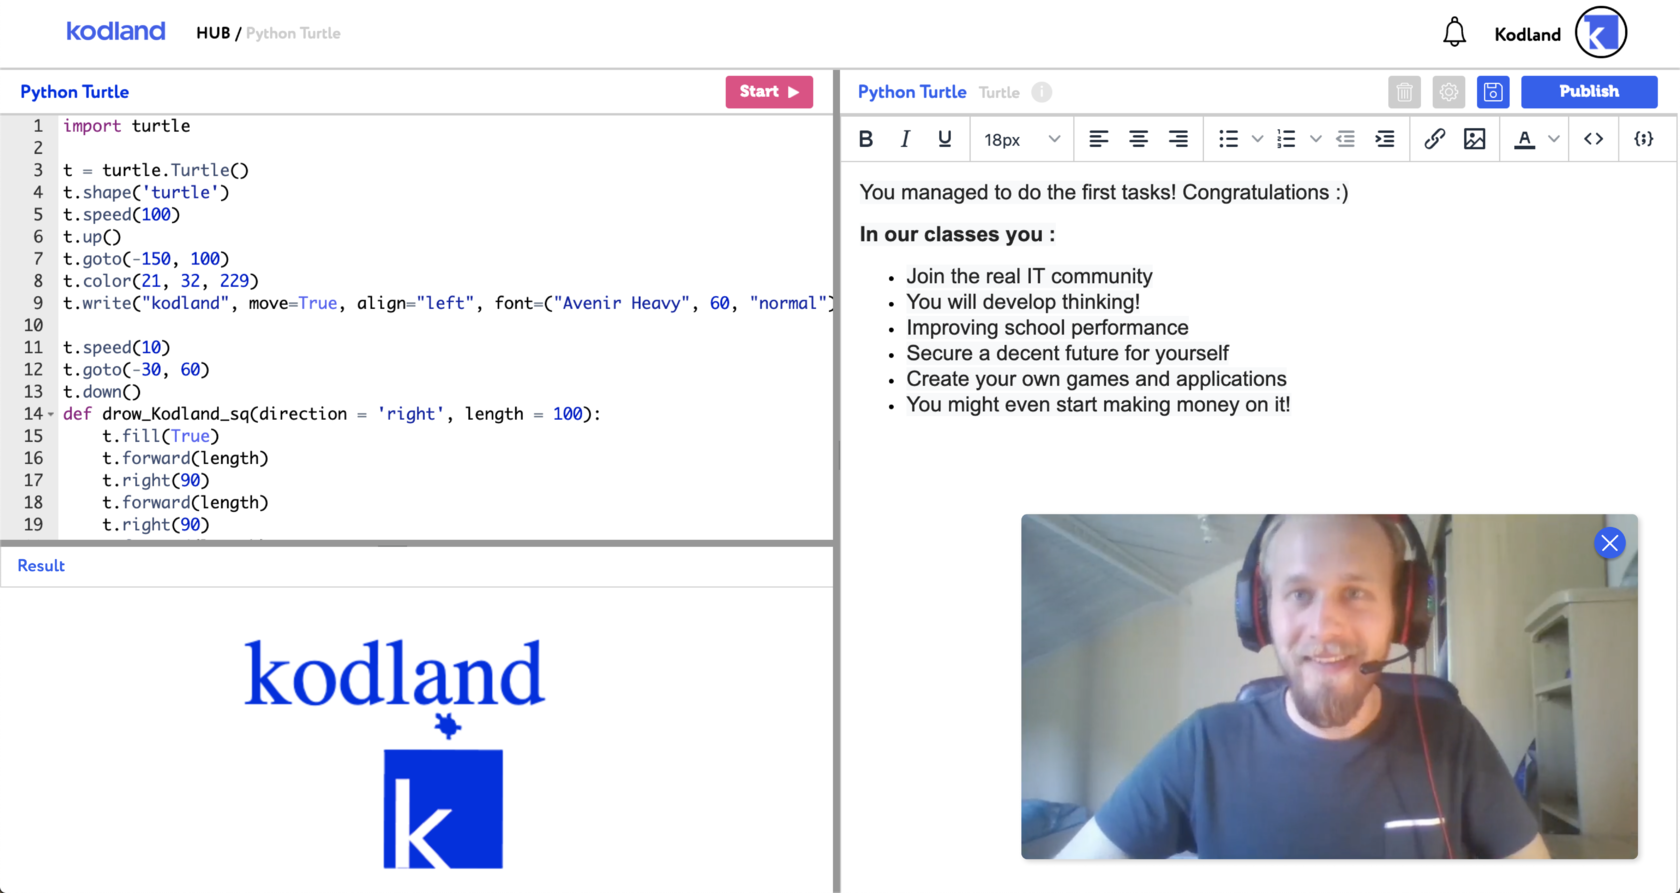
Task: Go to the Kodland logo home
Action: [x=116, y=32]
